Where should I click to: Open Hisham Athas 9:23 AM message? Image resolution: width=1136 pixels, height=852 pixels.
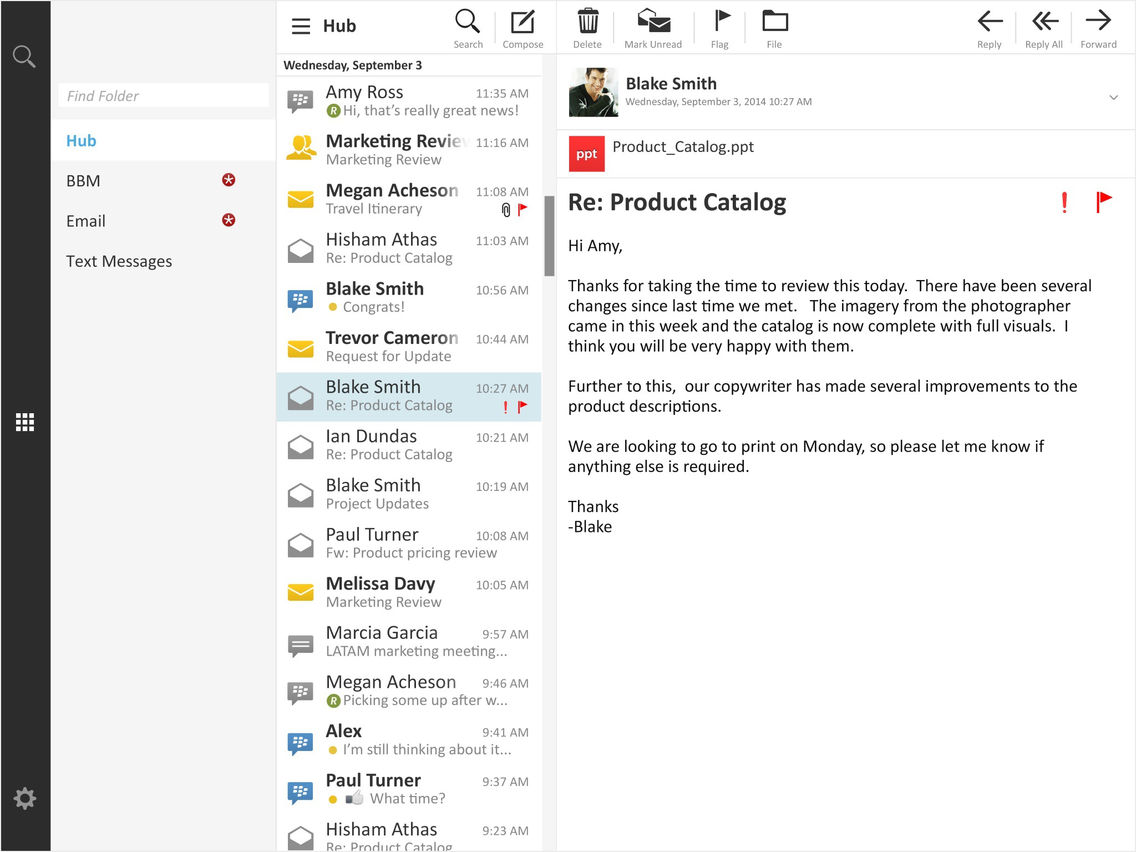(x=409, y=834)
